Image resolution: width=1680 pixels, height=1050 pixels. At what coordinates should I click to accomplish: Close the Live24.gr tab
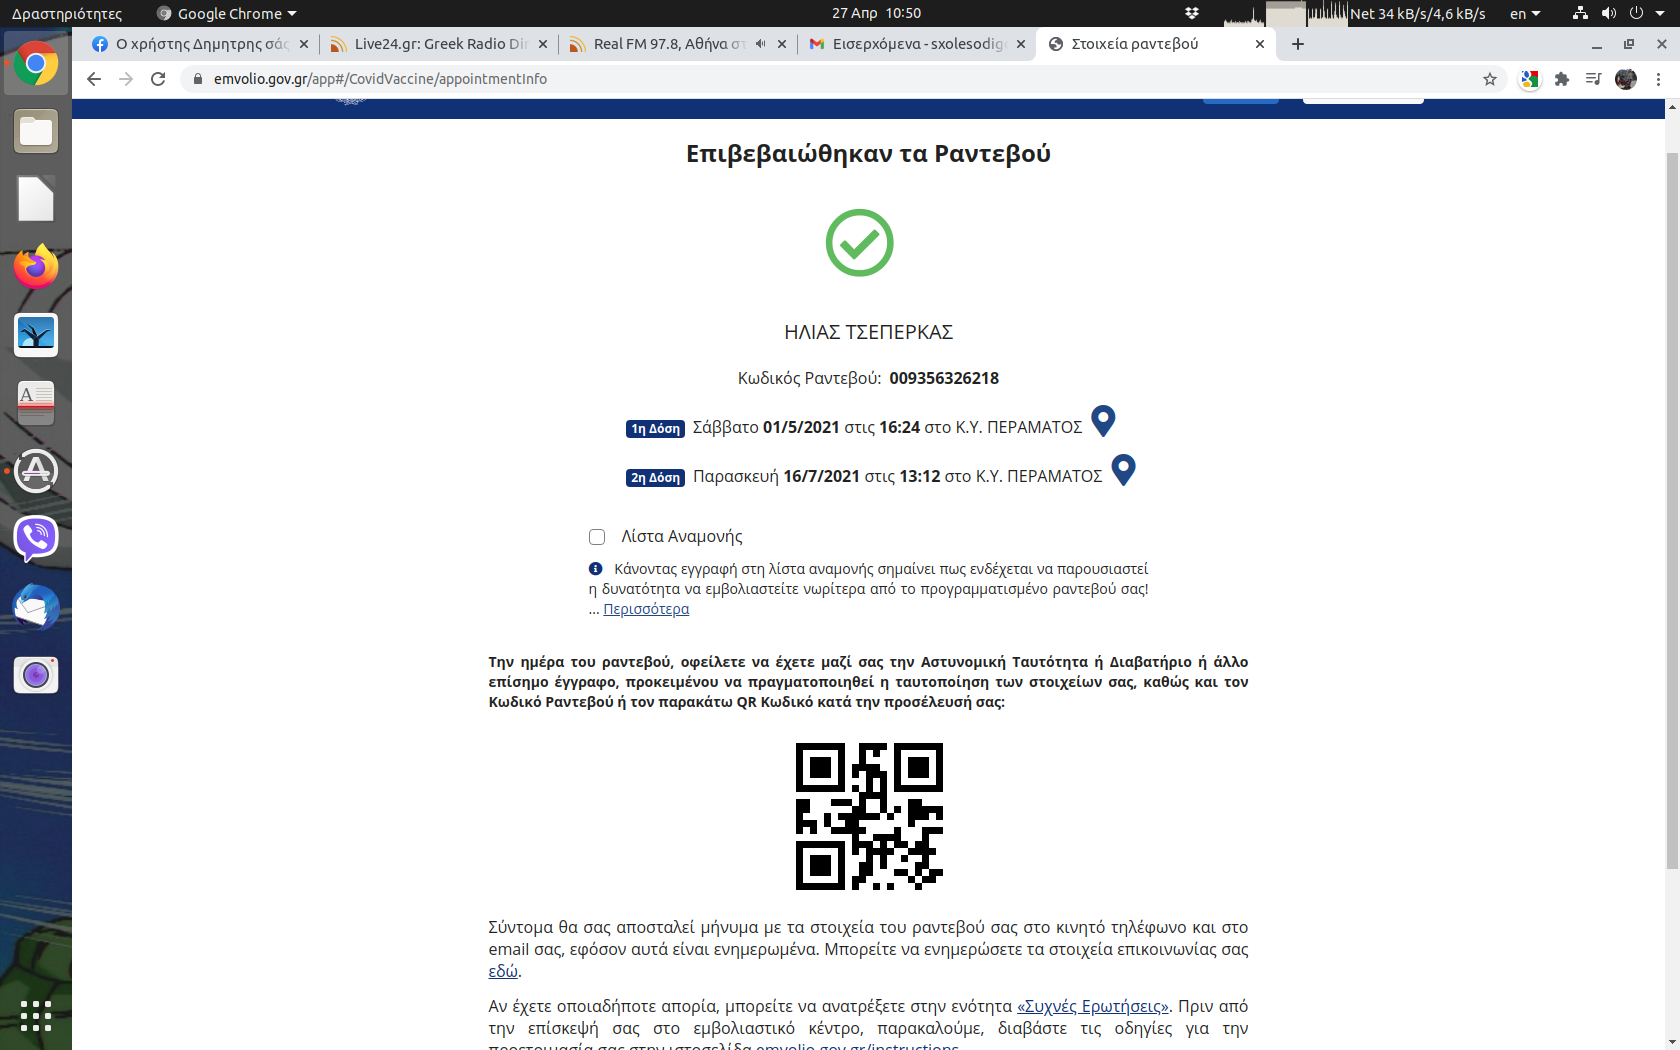543,44
